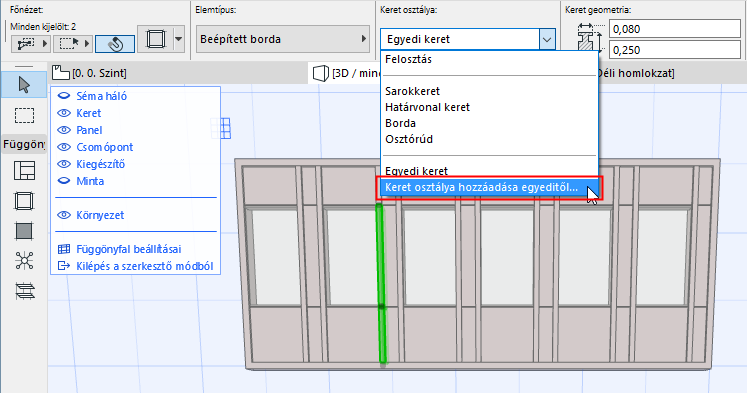Viewport: 747px width, 393px height.
Task: Choose the solid Panel tool icon
Action: pos(24,231)
